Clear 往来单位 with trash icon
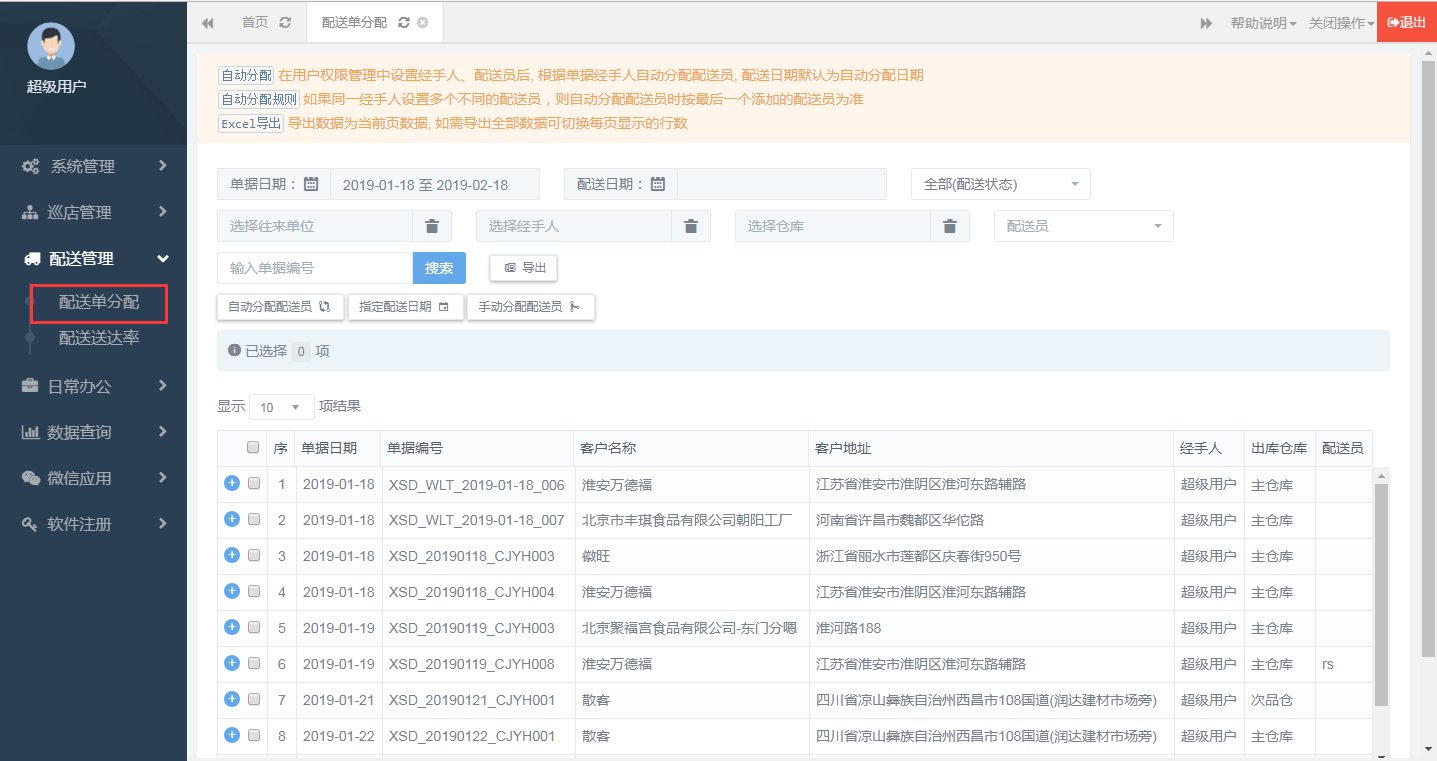 (432, 226)
